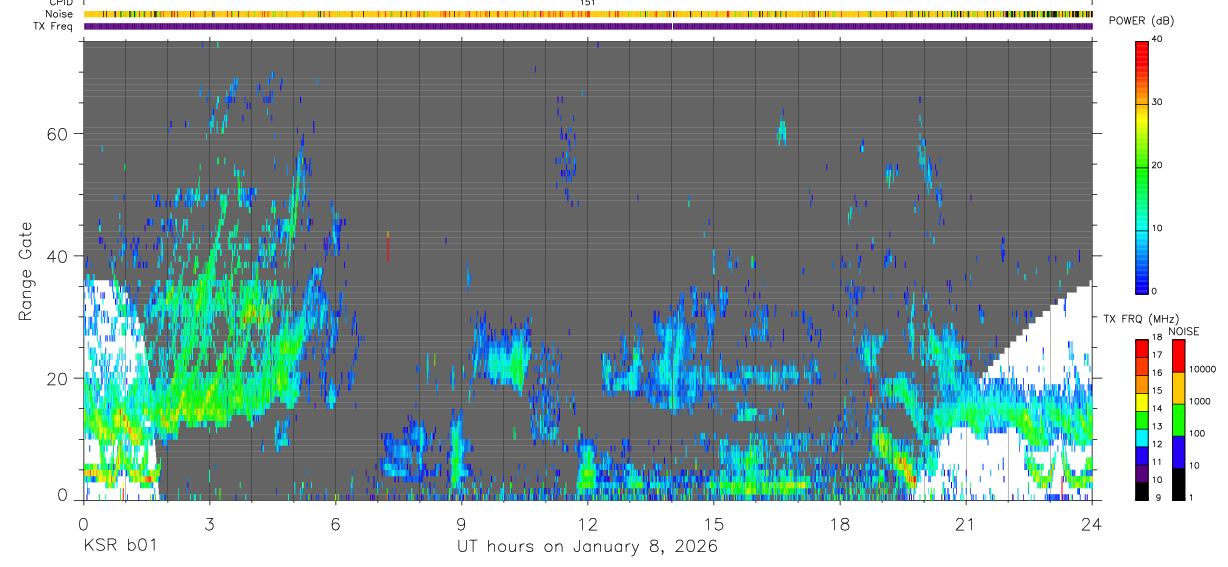Viewport: 1228px width, 567px height.
Task: Click the green 100–1000 swatch in NOISE legend
Action: click(x=1178, y=420)
